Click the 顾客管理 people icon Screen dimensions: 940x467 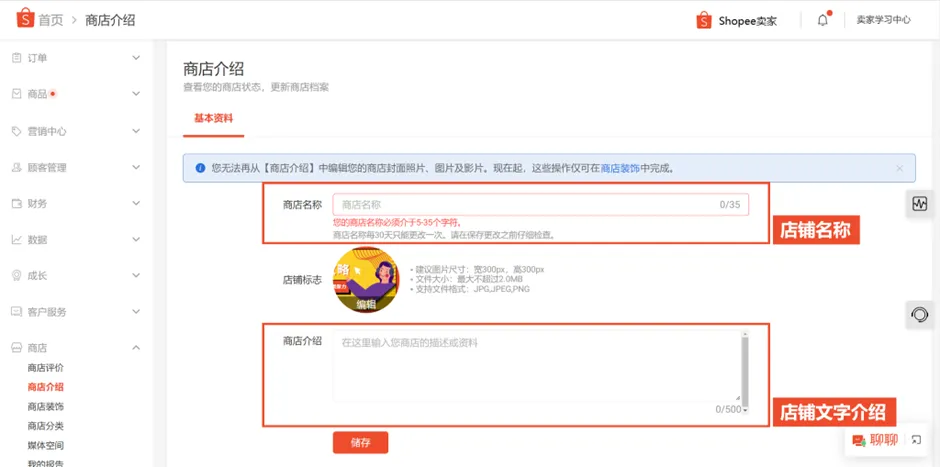tap(17, 168)
